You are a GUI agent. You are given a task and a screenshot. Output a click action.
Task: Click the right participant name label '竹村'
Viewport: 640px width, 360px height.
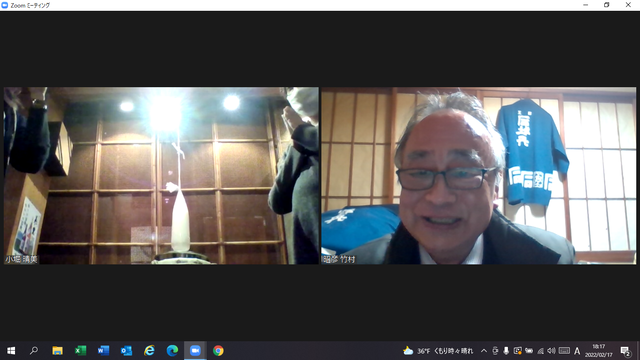click(339, 259)
